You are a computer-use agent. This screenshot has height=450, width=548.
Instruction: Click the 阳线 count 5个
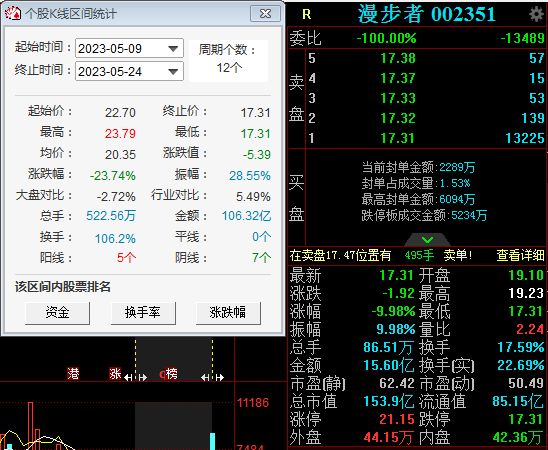click(126, 258)
